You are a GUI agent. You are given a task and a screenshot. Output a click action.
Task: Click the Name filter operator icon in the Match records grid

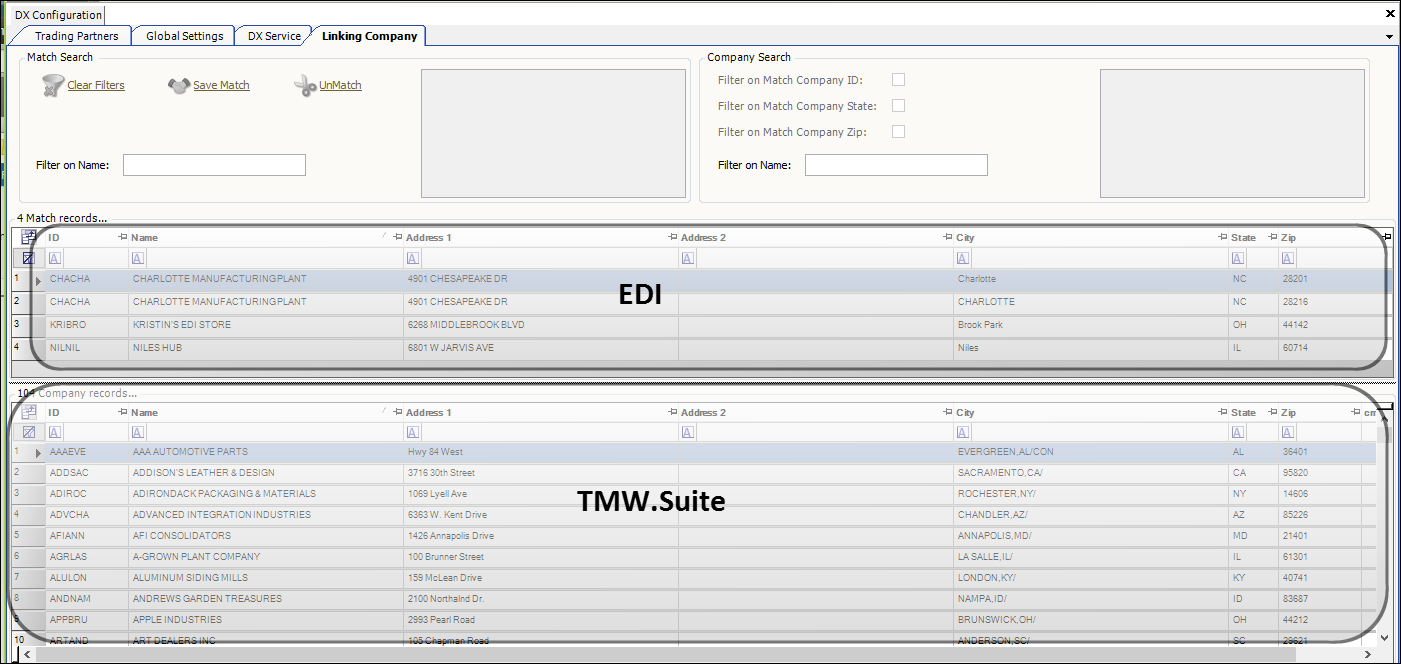[x=138, y=258]
